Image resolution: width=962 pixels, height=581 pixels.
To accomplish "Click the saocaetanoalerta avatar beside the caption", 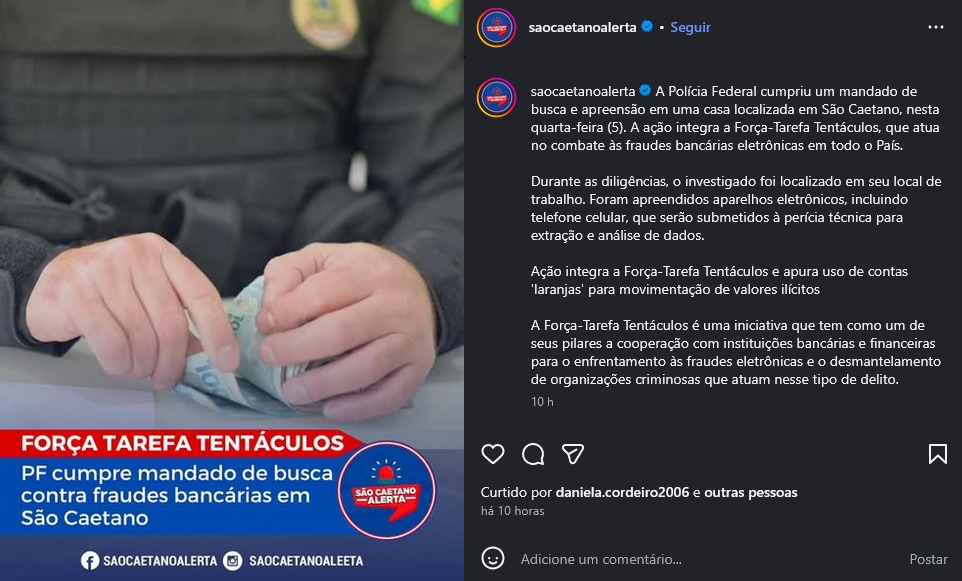I will click(x=496, y=98).
